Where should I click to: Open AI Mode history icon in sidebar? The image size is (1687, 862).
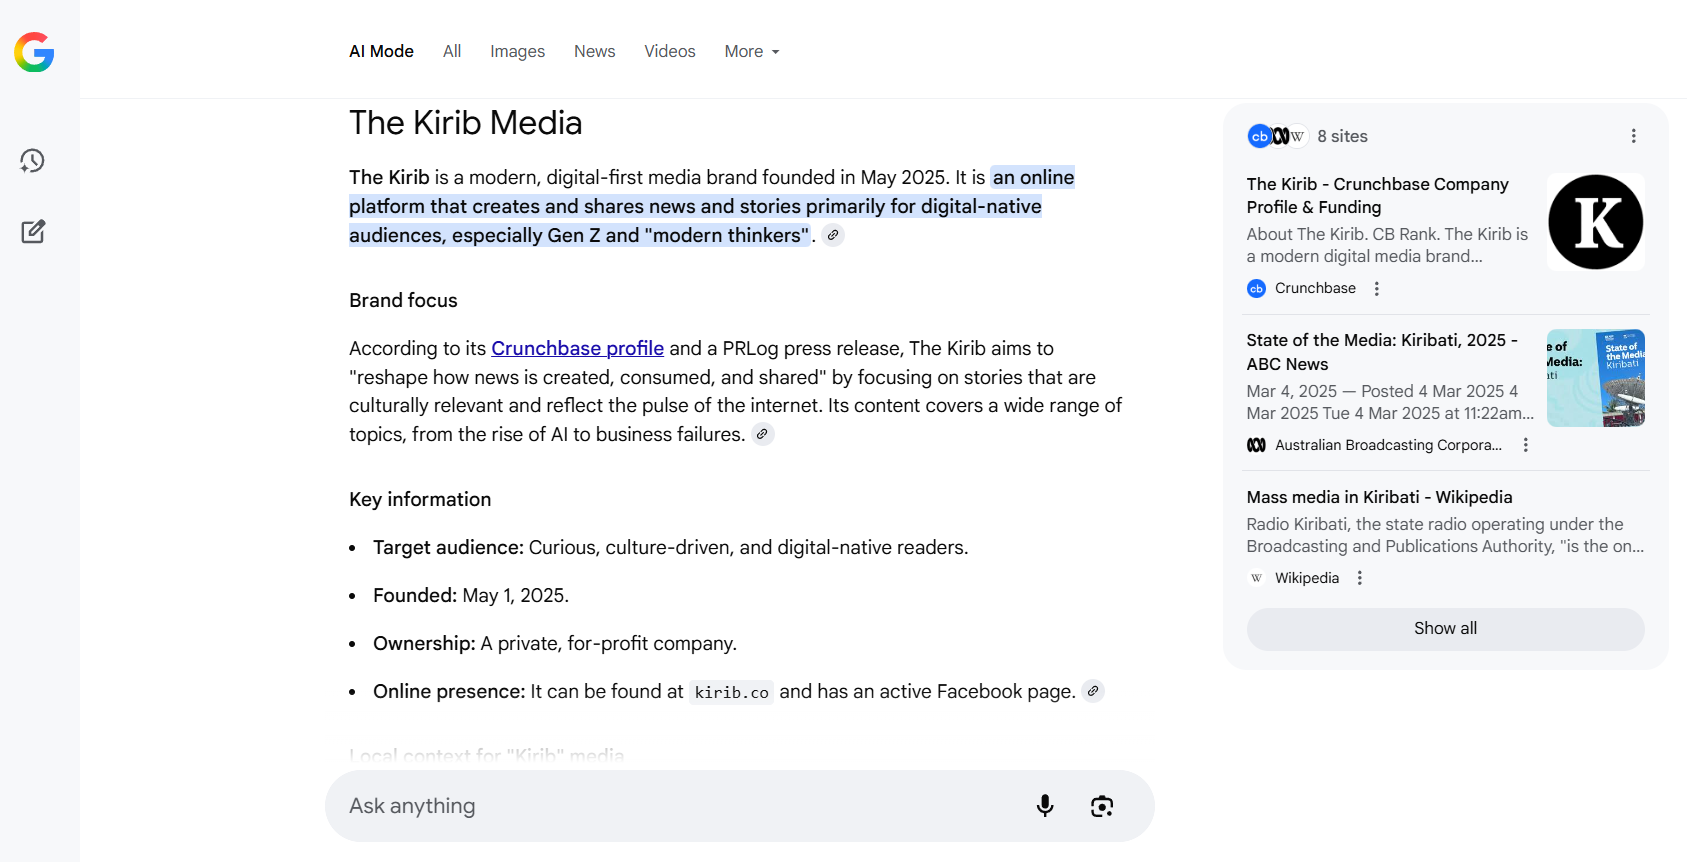click(33, 161)
